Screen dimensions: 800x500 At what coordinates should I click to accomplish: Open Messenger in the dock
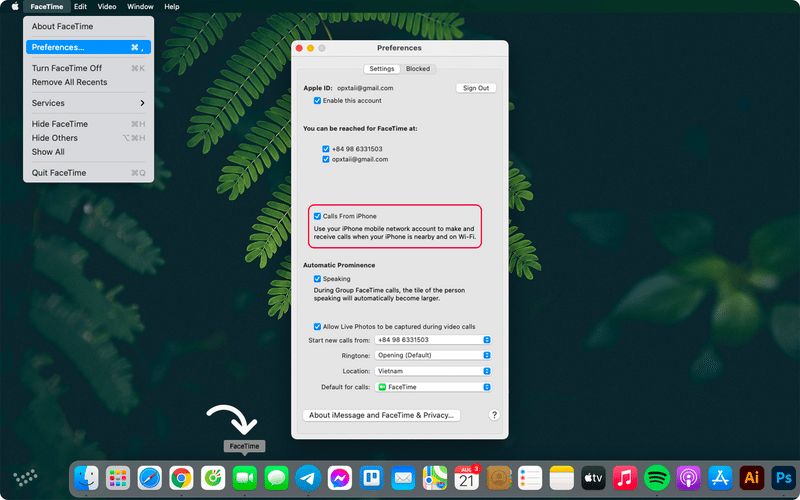coord(340,478)
